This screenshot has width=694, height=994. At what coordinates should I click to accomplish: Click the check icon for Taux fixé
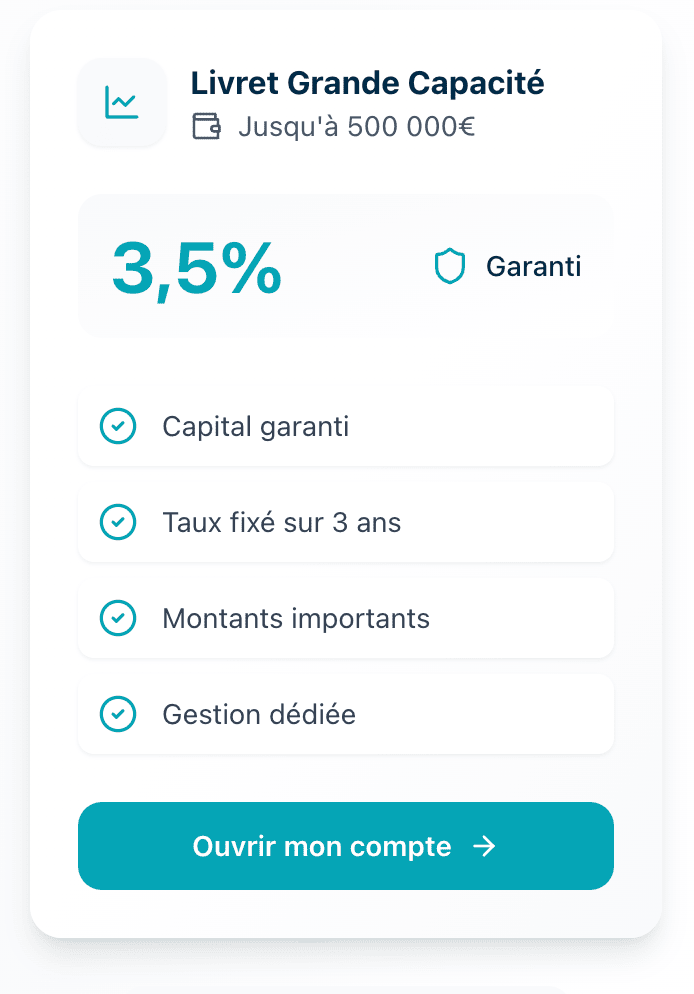pos(118,522)
